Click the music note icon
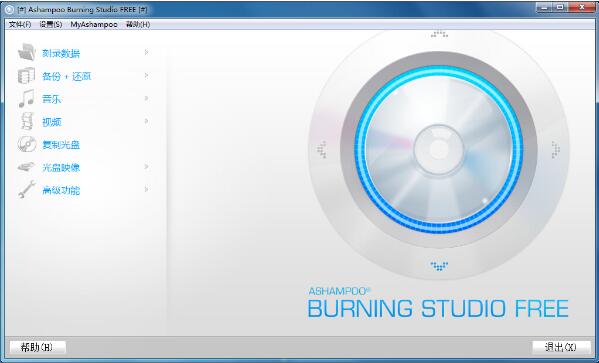This screenshot has width=599, height=363. [27, 98]
